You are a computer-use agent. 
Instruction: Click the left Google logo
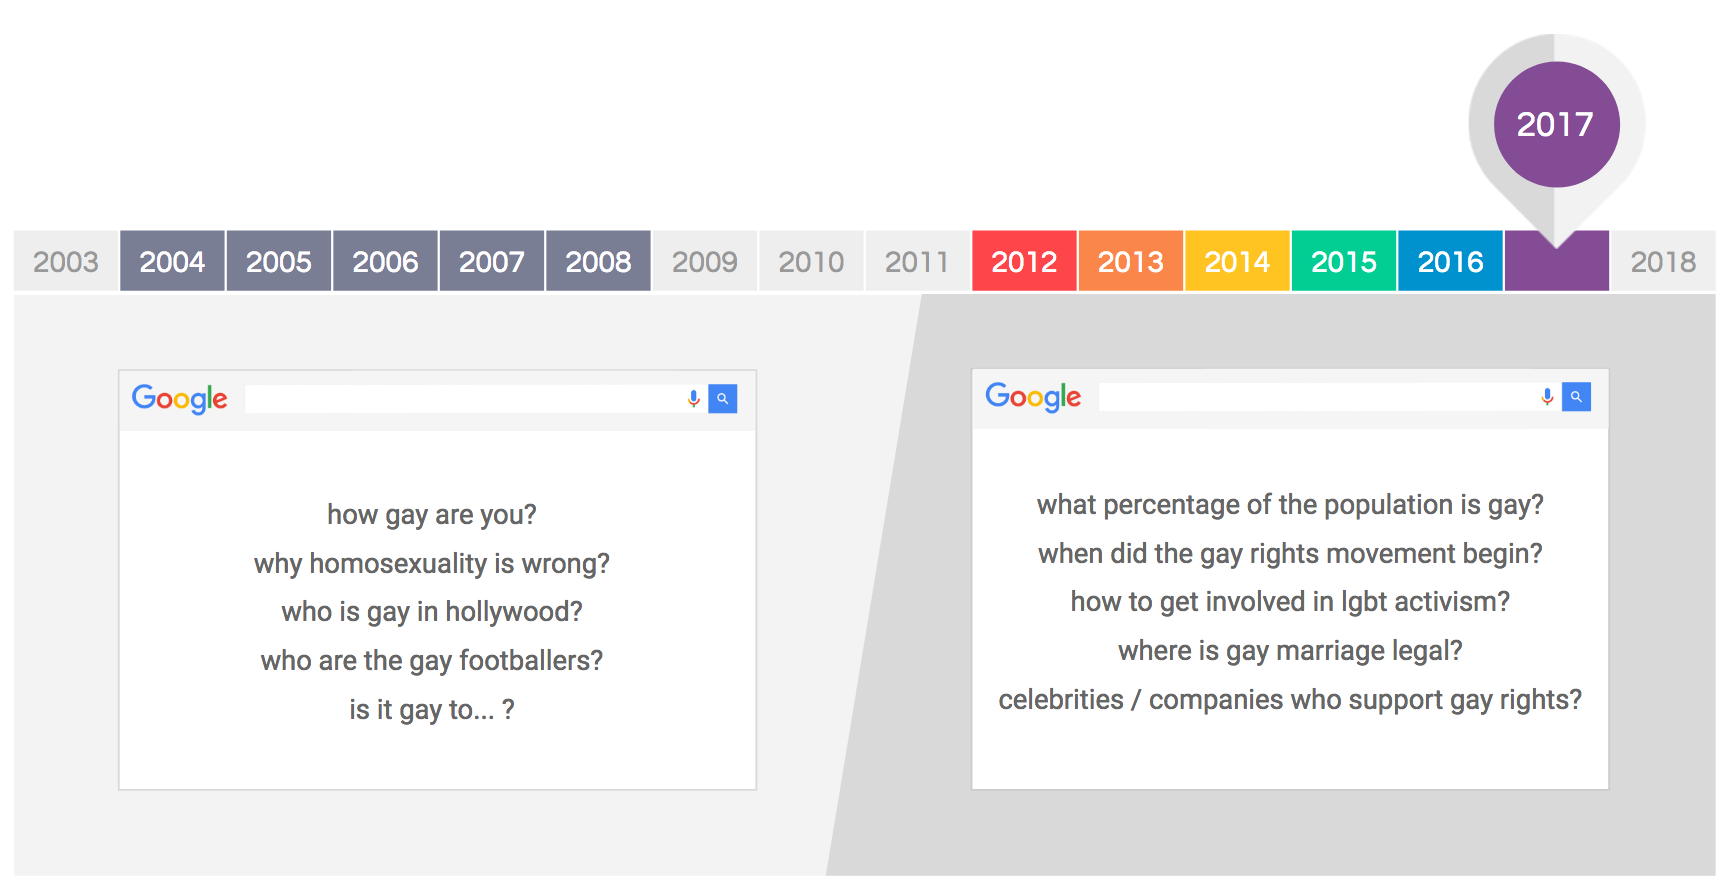[x=180, y=399]
